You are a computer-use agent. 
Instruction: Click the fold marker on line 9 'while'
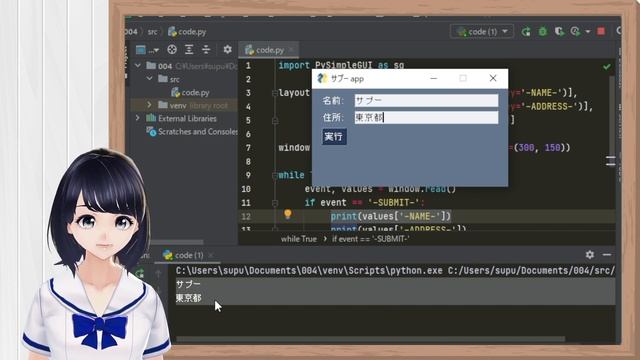275,176
